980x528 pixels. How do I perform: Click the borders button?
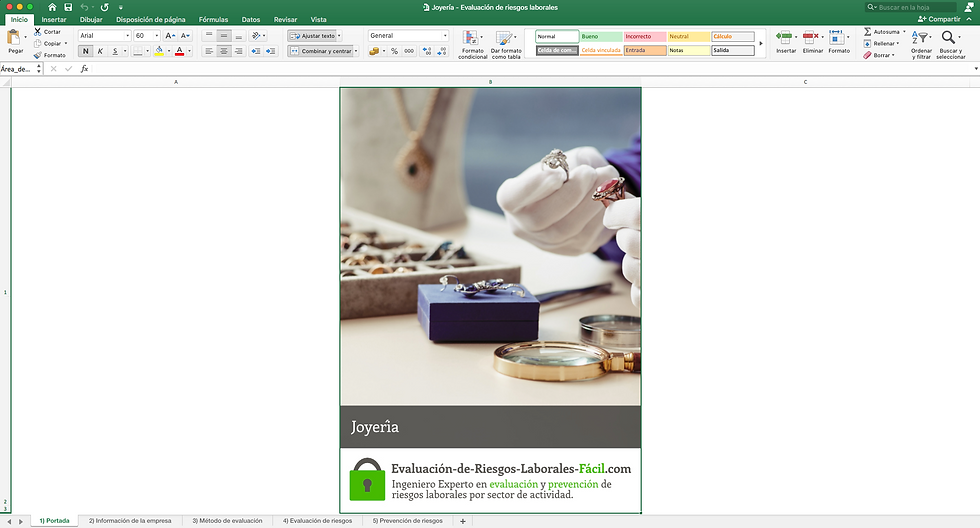138,51
